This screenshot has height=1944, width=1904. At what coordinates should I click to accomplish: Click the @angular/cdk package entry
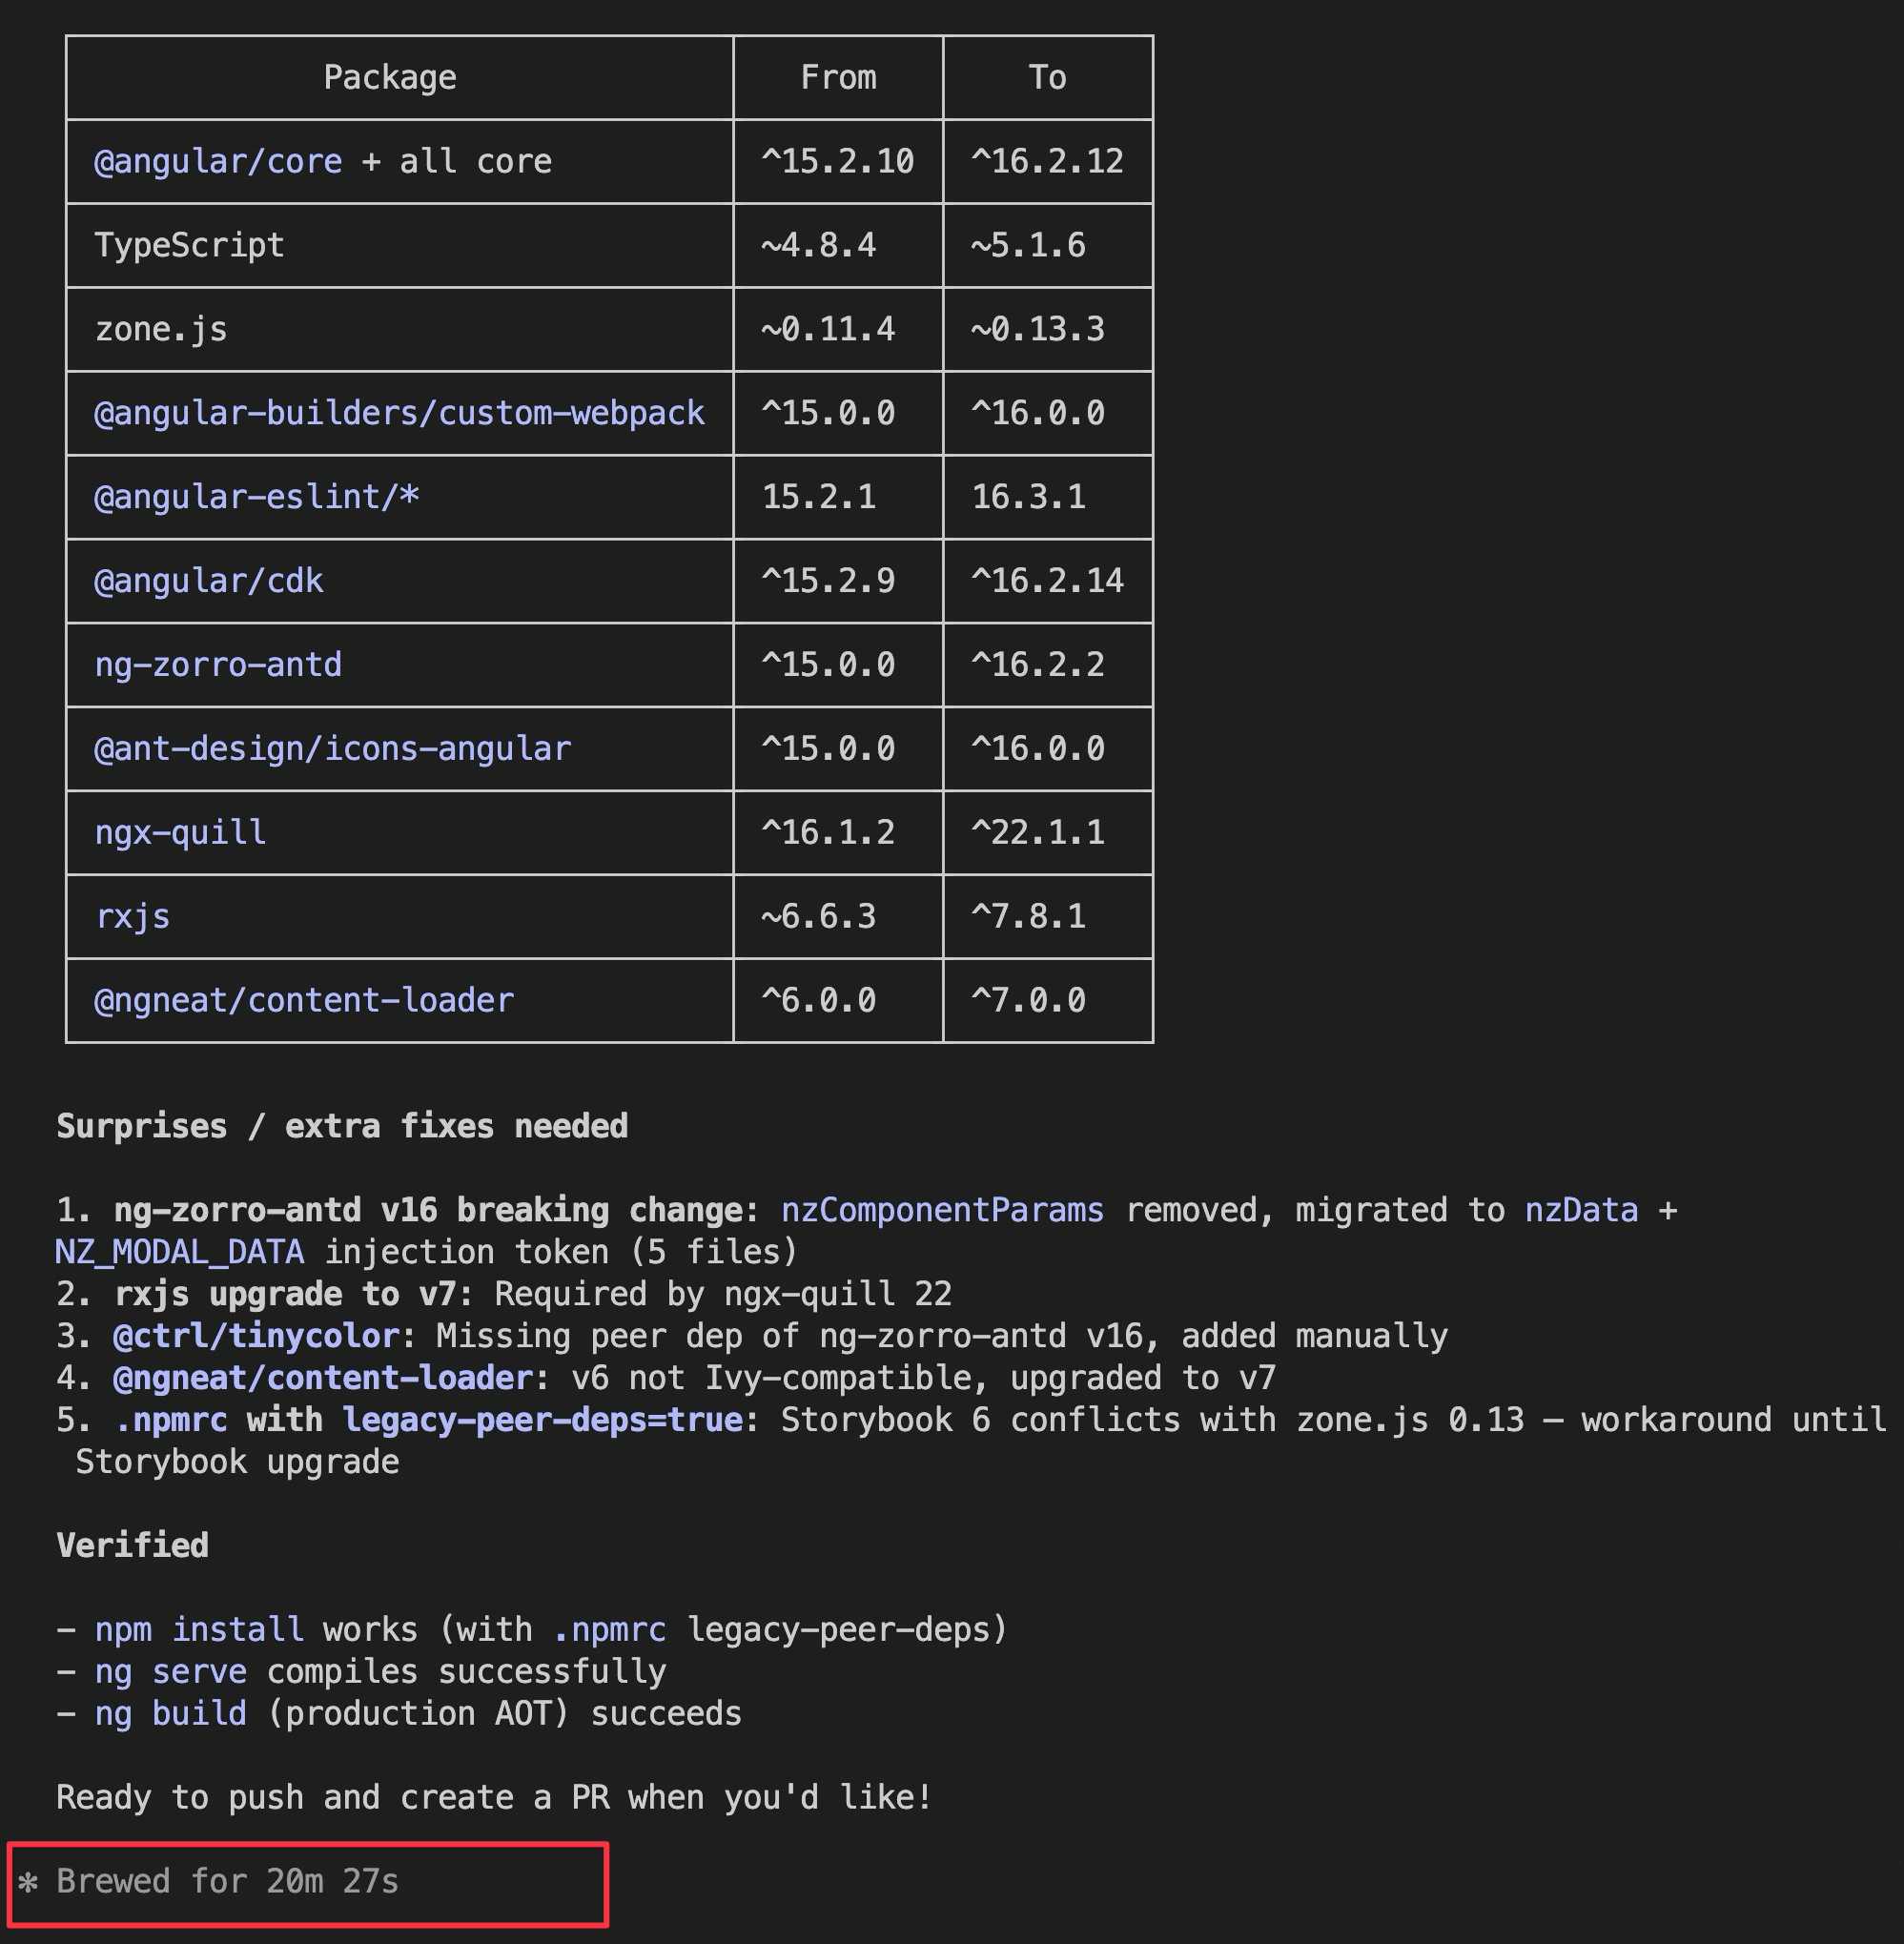point(208,581)
